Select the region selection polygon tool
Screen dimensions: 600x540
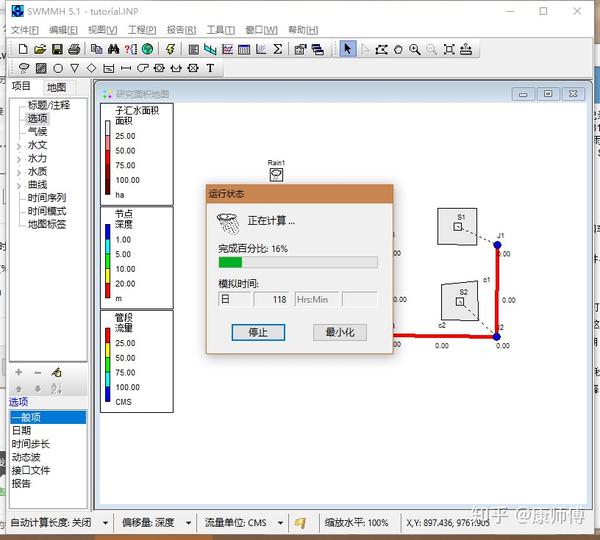click(382, 49)
